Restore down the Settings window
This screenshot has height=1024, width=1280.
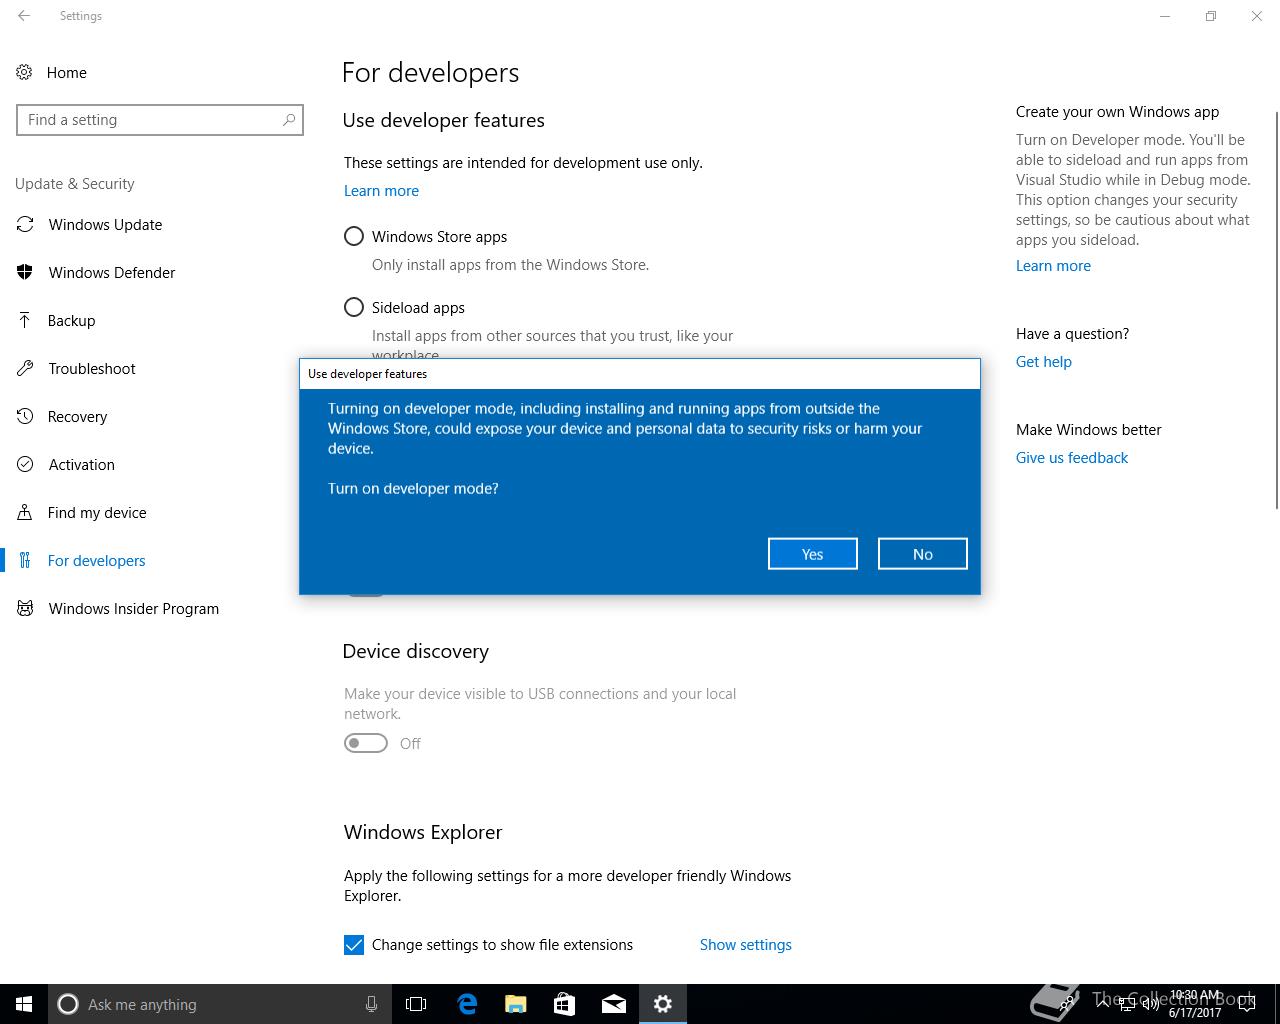coord(1211,16)
